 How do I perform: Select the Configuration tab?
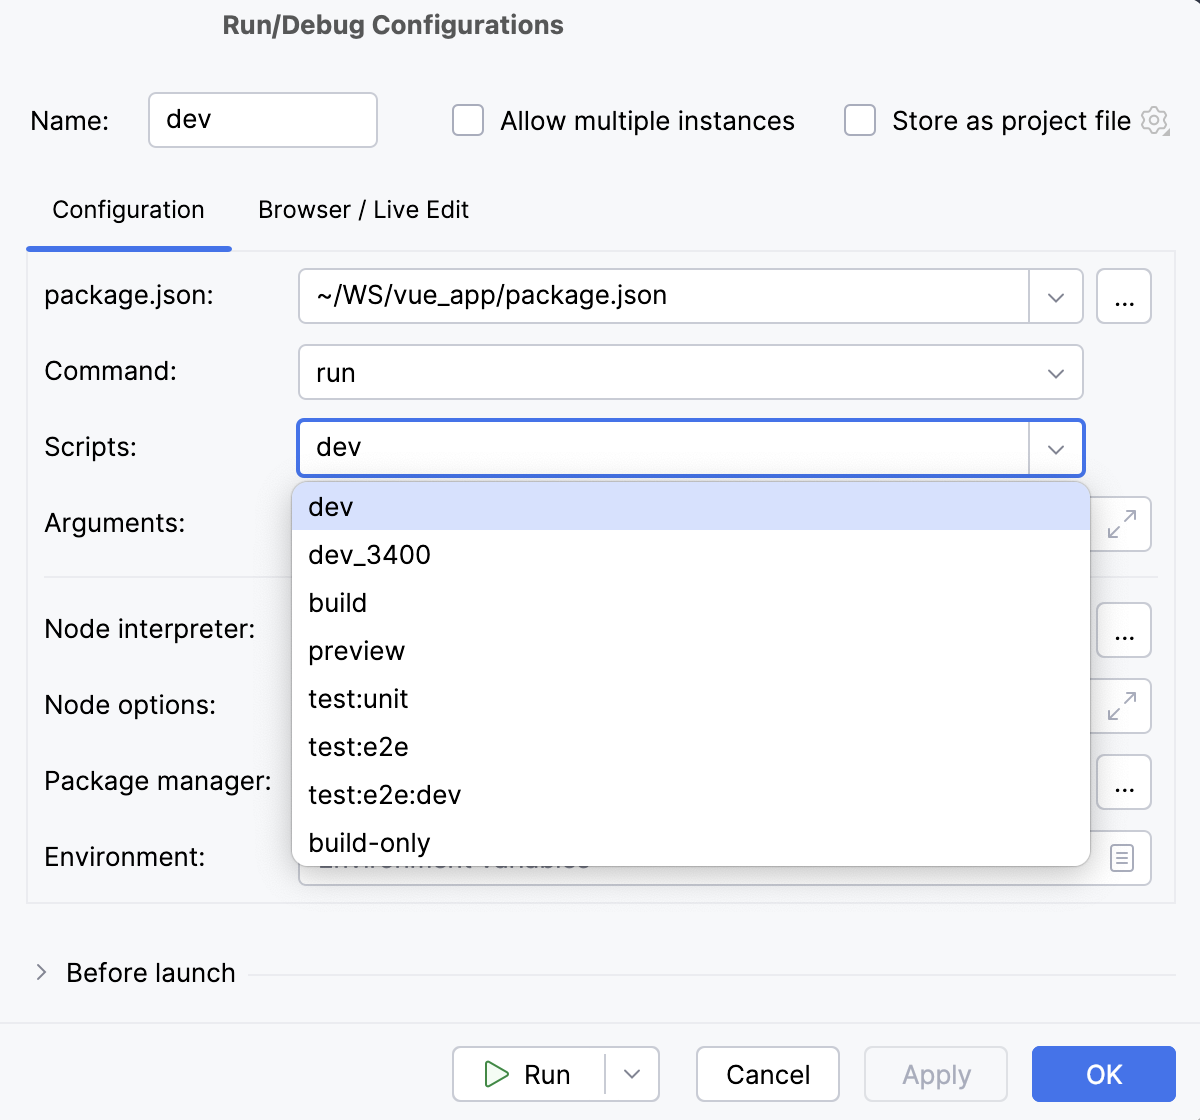(x=128, y=210)
